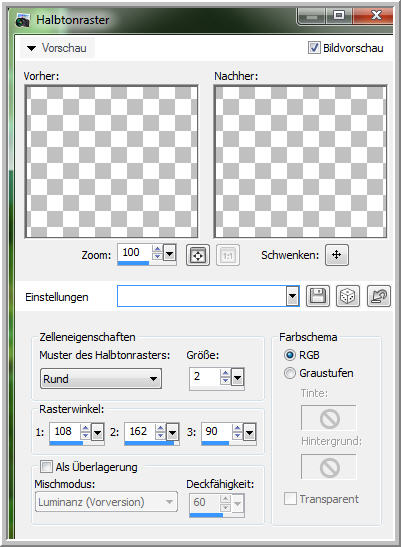
Task: Open the Größe slider popup arrow
Action: pyautogui.click(x=238, y=377)
